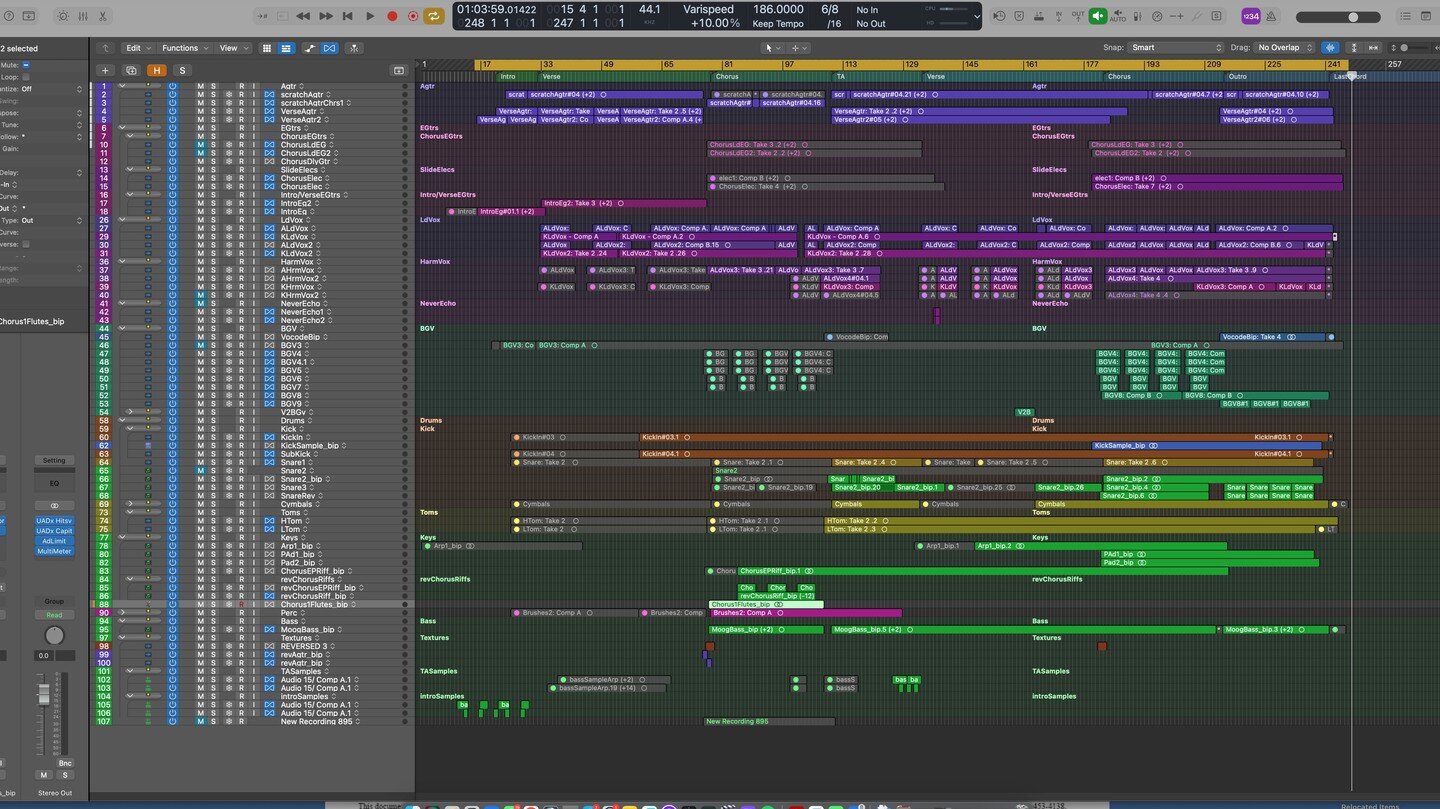1440x809 pixels.
Task: Add a new track with plus button
Action: click(105, 70)
